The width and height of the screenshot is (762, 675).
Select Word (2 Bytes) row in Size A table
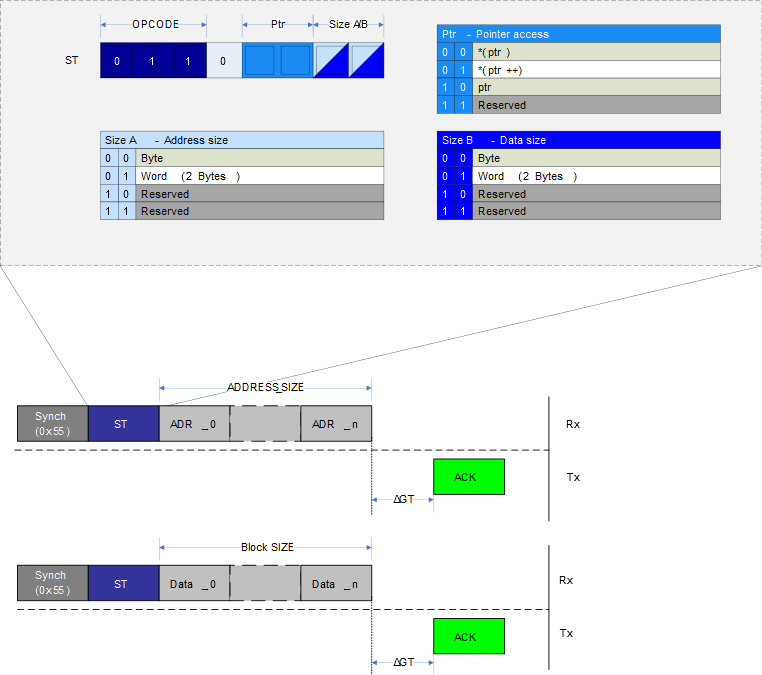pos(260,176)
